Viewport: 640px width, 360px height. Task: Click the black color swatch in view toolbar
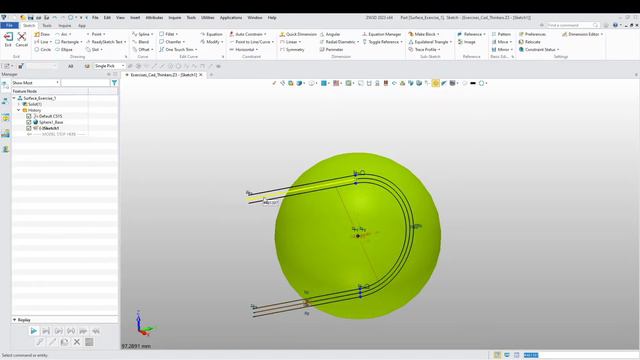pos(473,83)
